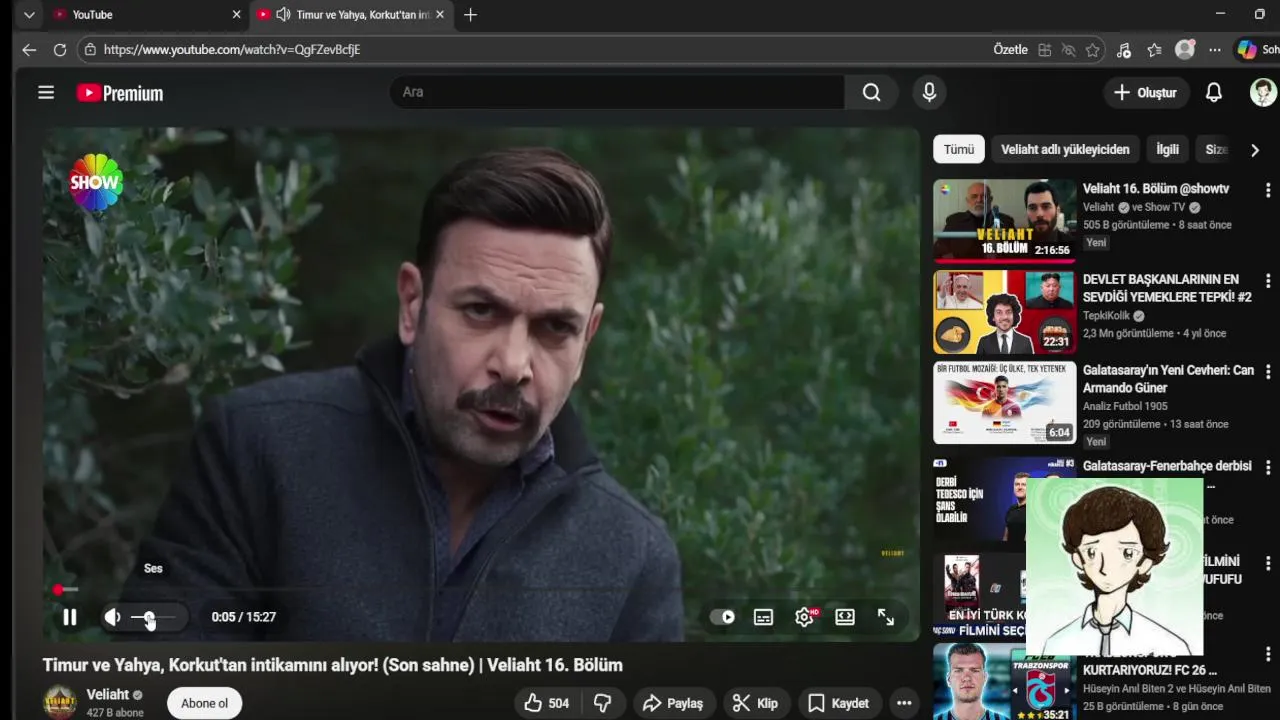1280x720 pixels.
Task: Subscribe with the Abone ol button
Action: [x=204, y=703]
